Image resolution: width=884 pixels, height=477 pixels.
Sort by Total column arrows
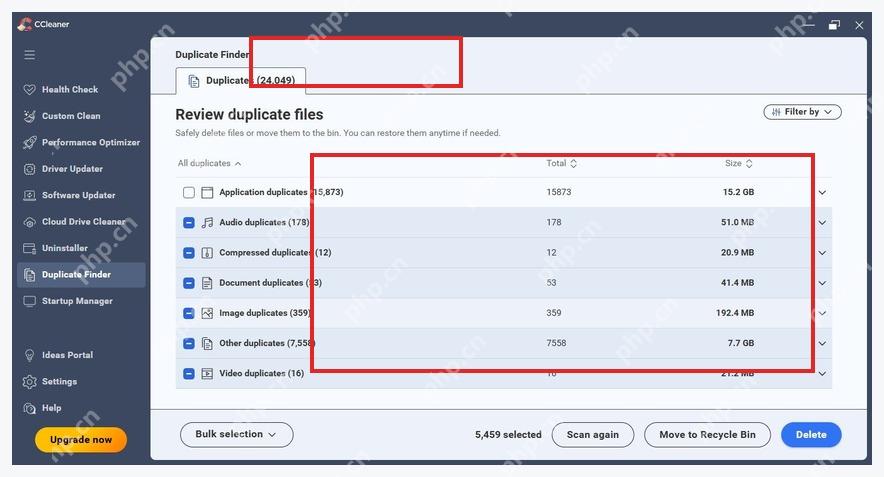[x=573, y=164]
